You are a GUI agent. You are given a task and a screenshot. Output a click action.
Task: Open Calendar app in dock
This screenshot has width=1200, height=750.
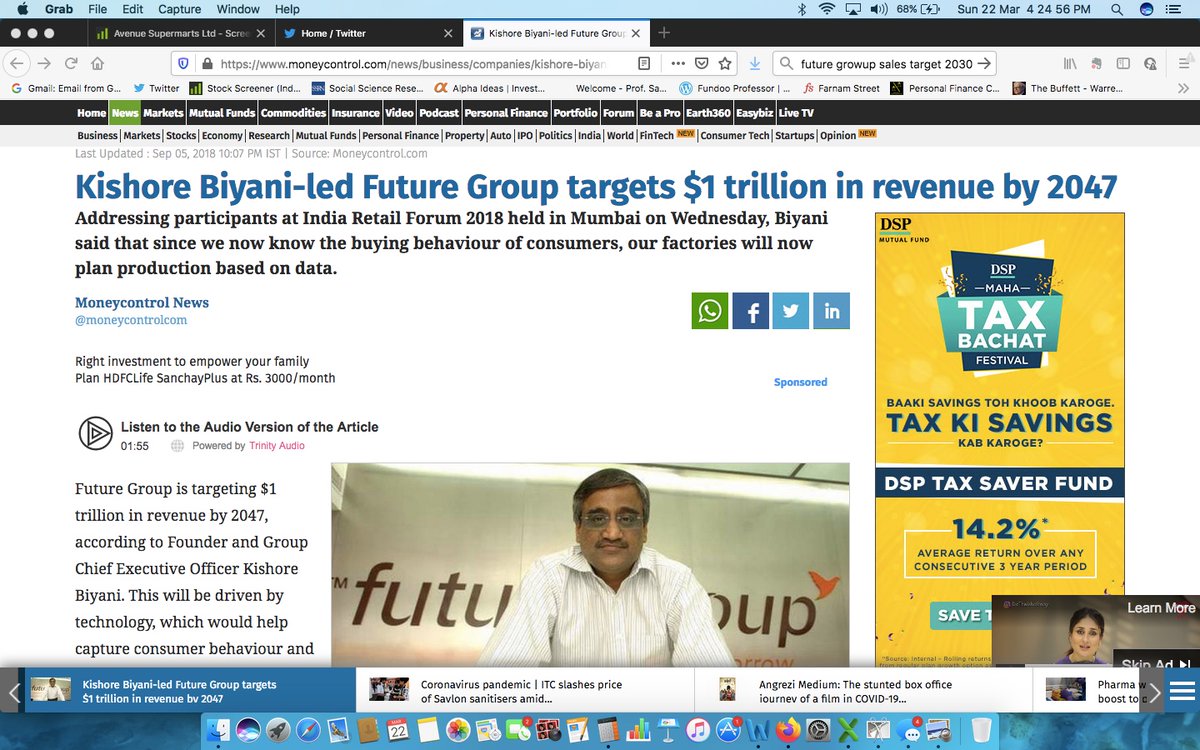(x=398, y=728)
